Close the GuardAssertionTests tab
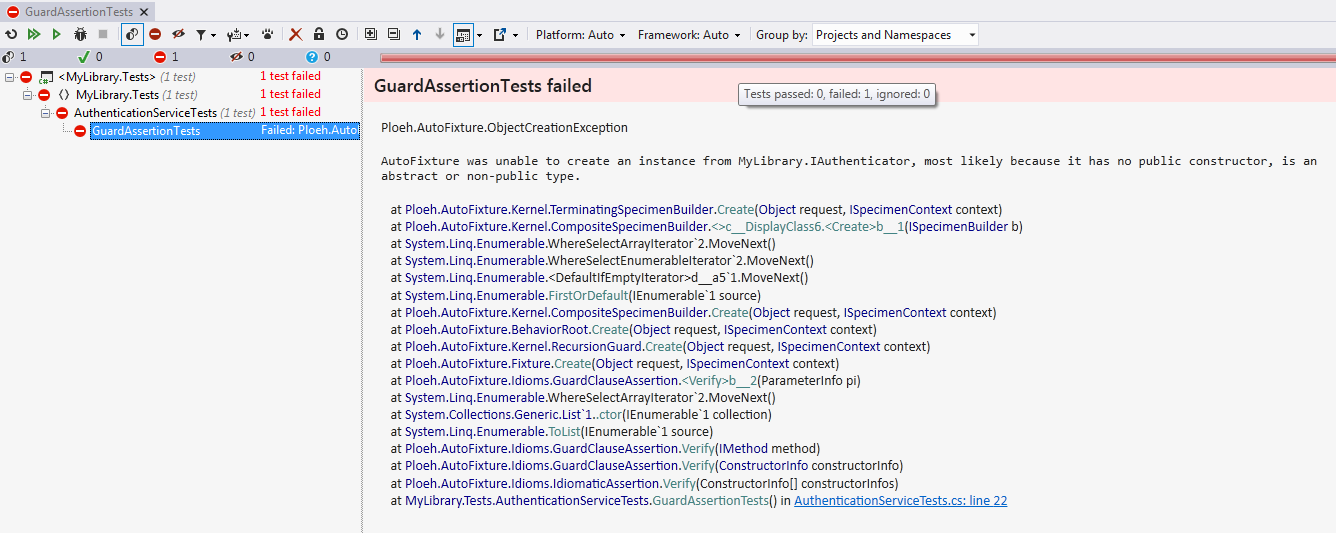Viewport: 1336px width, 533px height. tap(145, 12)
